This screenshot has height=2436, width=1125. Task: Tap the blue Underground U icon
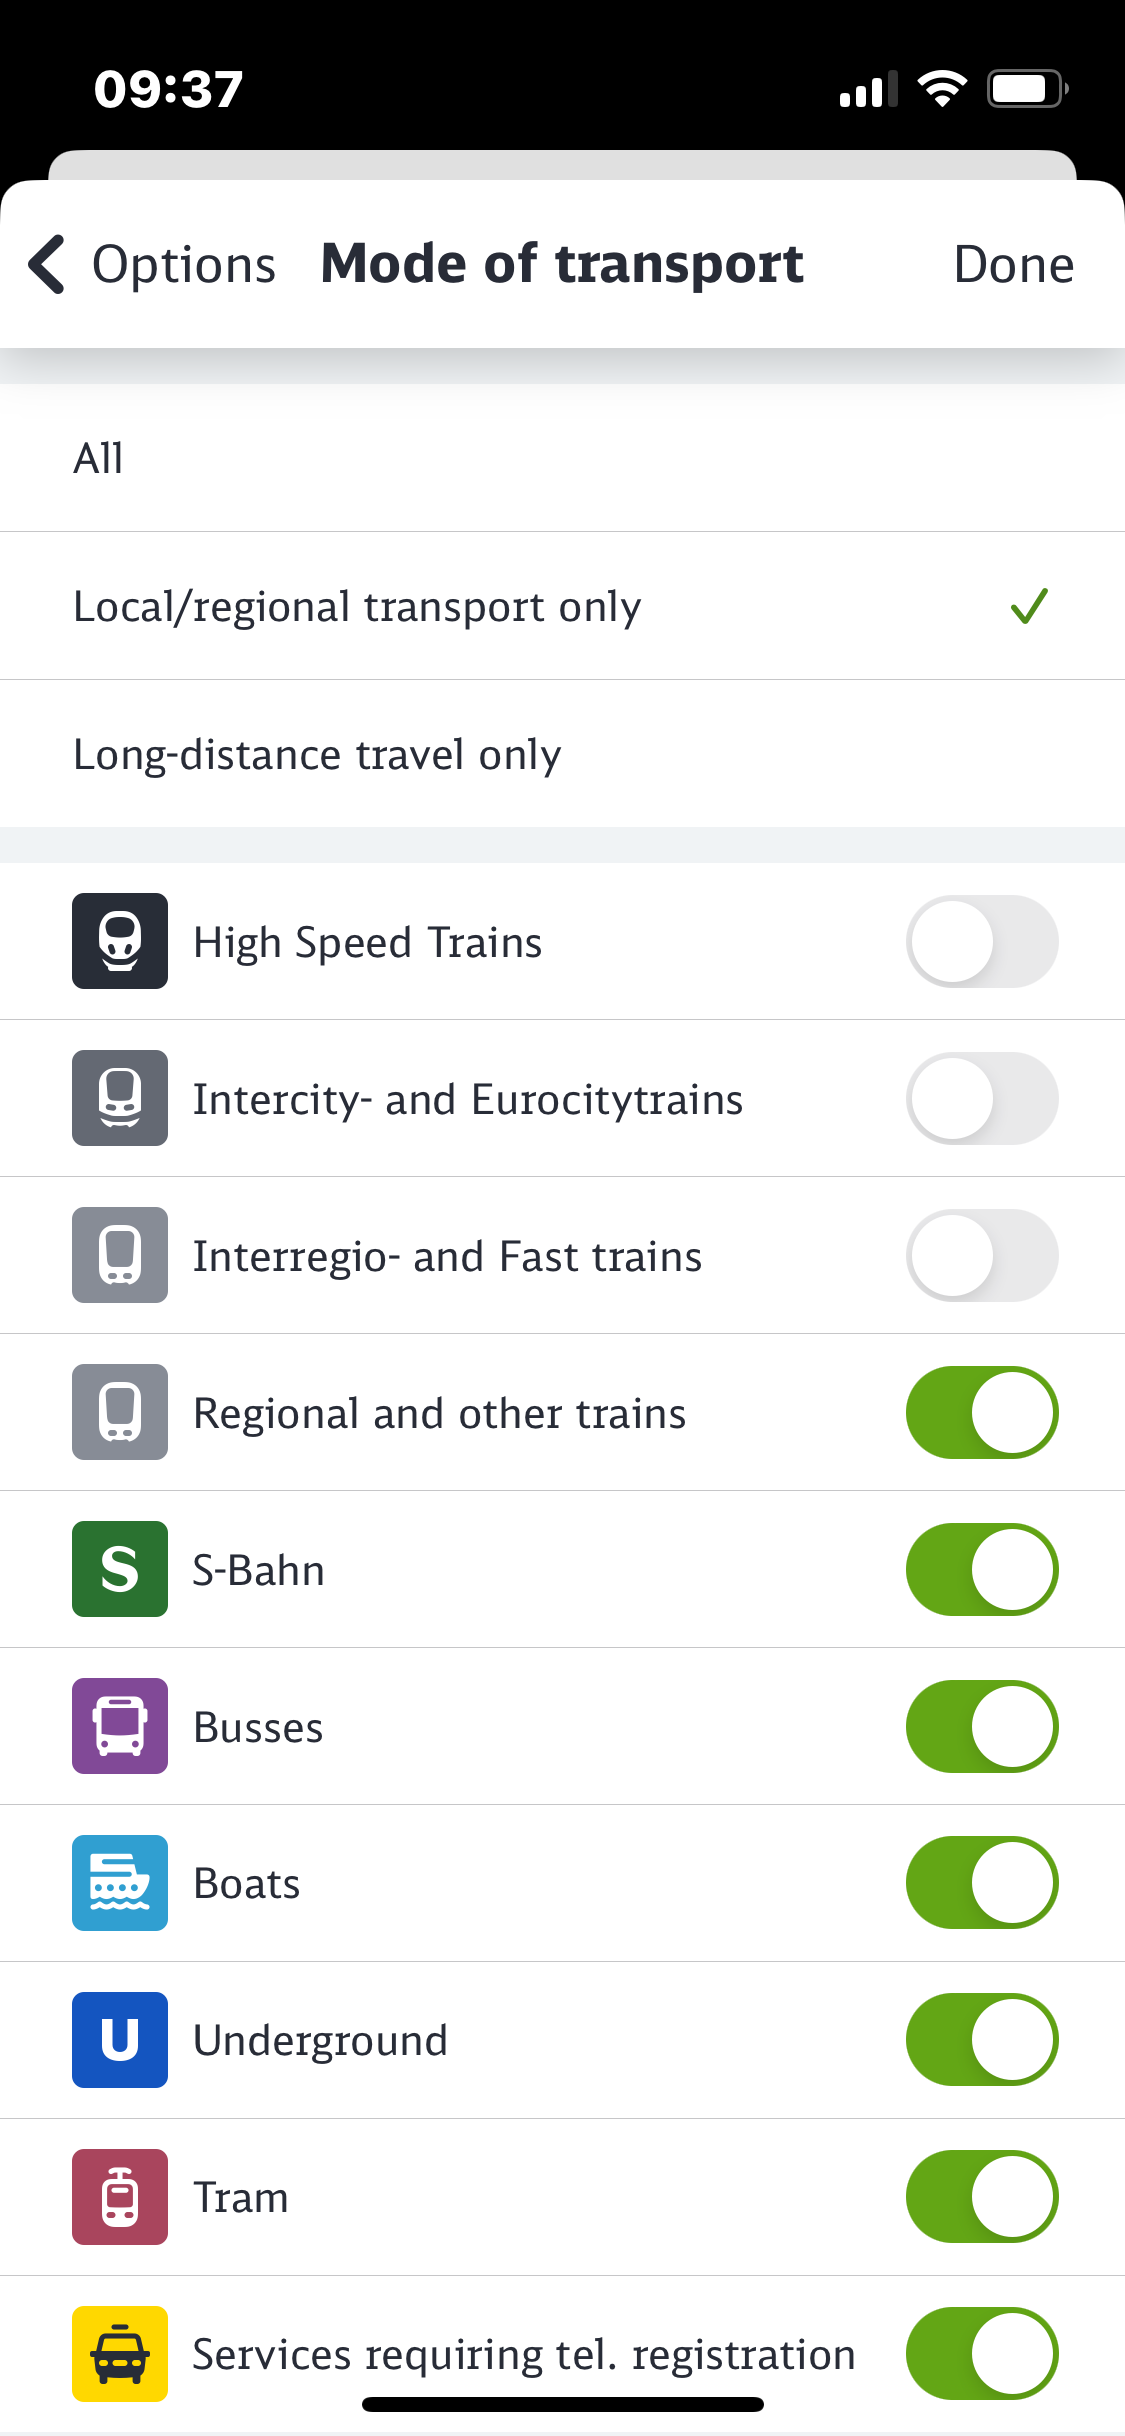point(120,2040)
